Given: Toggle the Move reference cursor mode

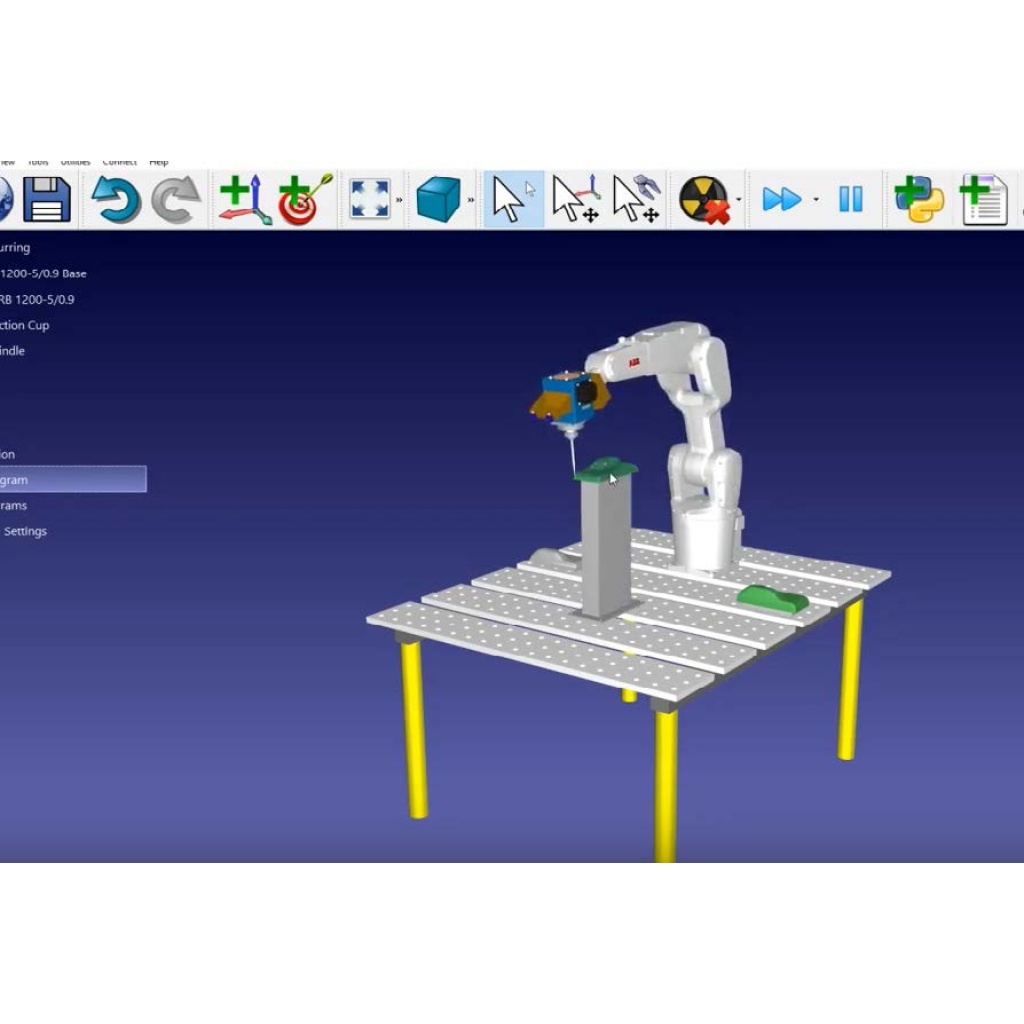Looking at the screenshot, I should pos(573,198).
